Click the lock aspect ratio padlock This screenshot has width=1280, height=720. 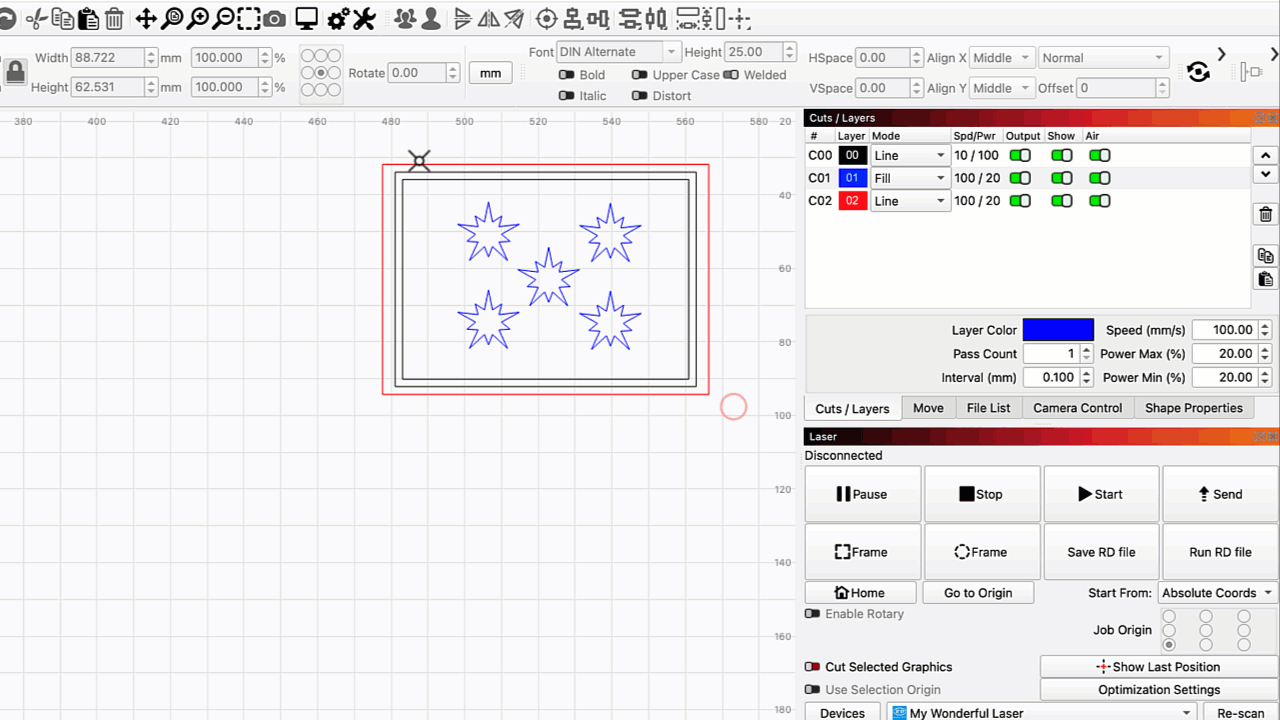(15, 72)
